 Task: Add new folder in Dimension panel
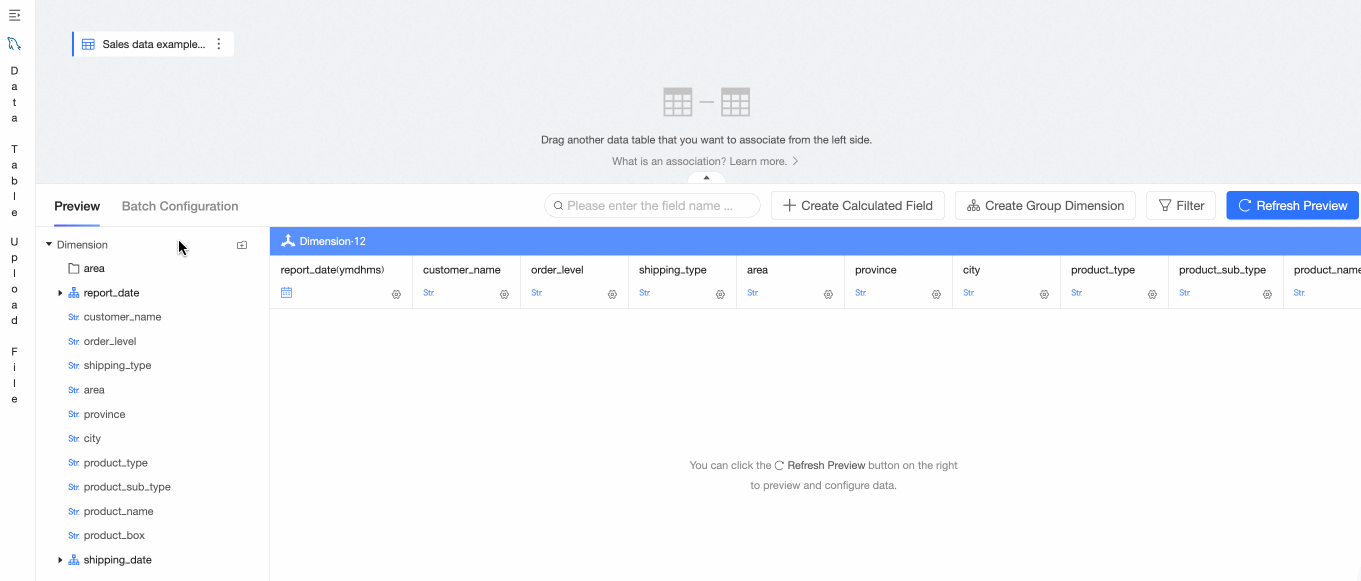242,245
